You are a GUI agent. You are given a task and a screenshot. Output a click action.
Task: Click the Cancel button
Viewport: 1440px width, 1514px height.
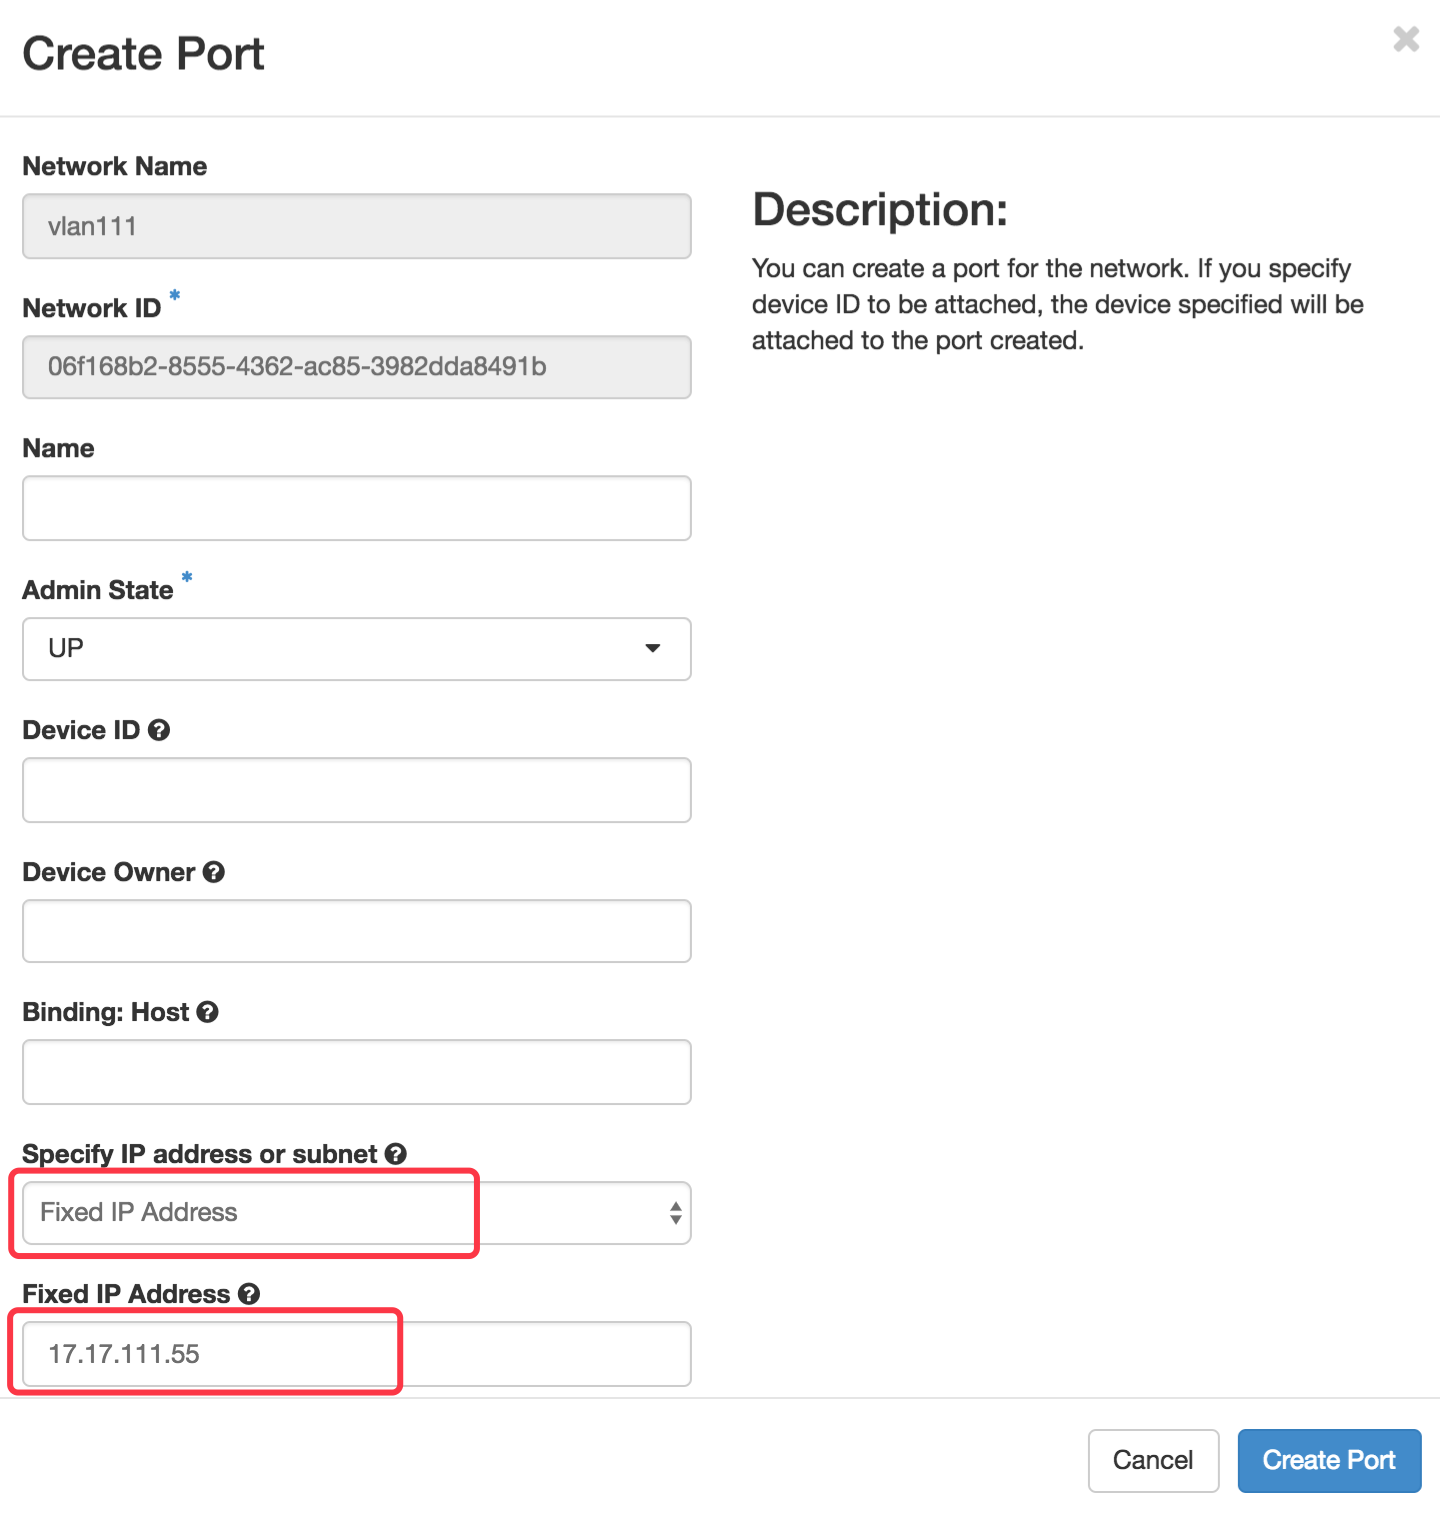(1153, 1460)
